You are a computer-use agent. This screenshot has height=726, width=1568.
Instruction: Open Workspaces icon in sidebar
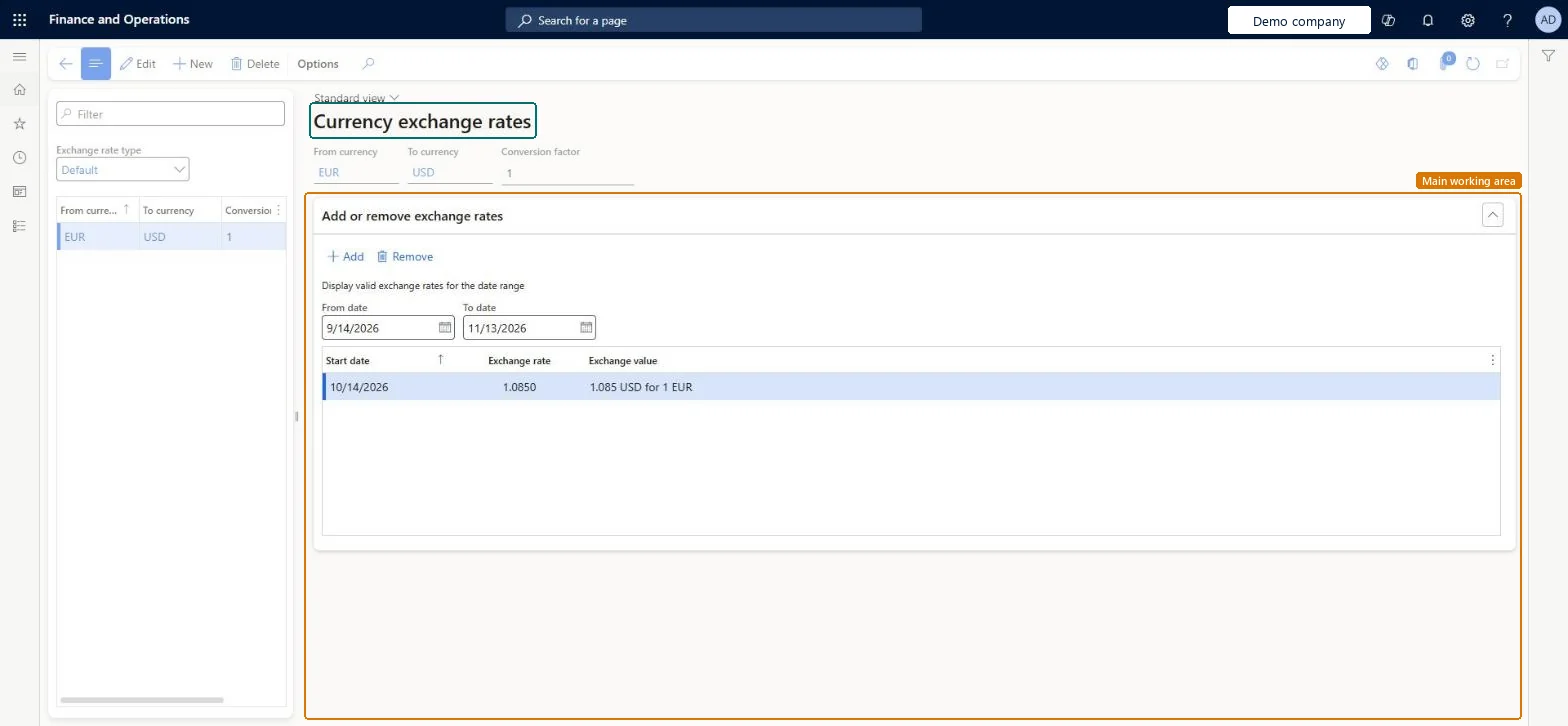pos(19,192)
